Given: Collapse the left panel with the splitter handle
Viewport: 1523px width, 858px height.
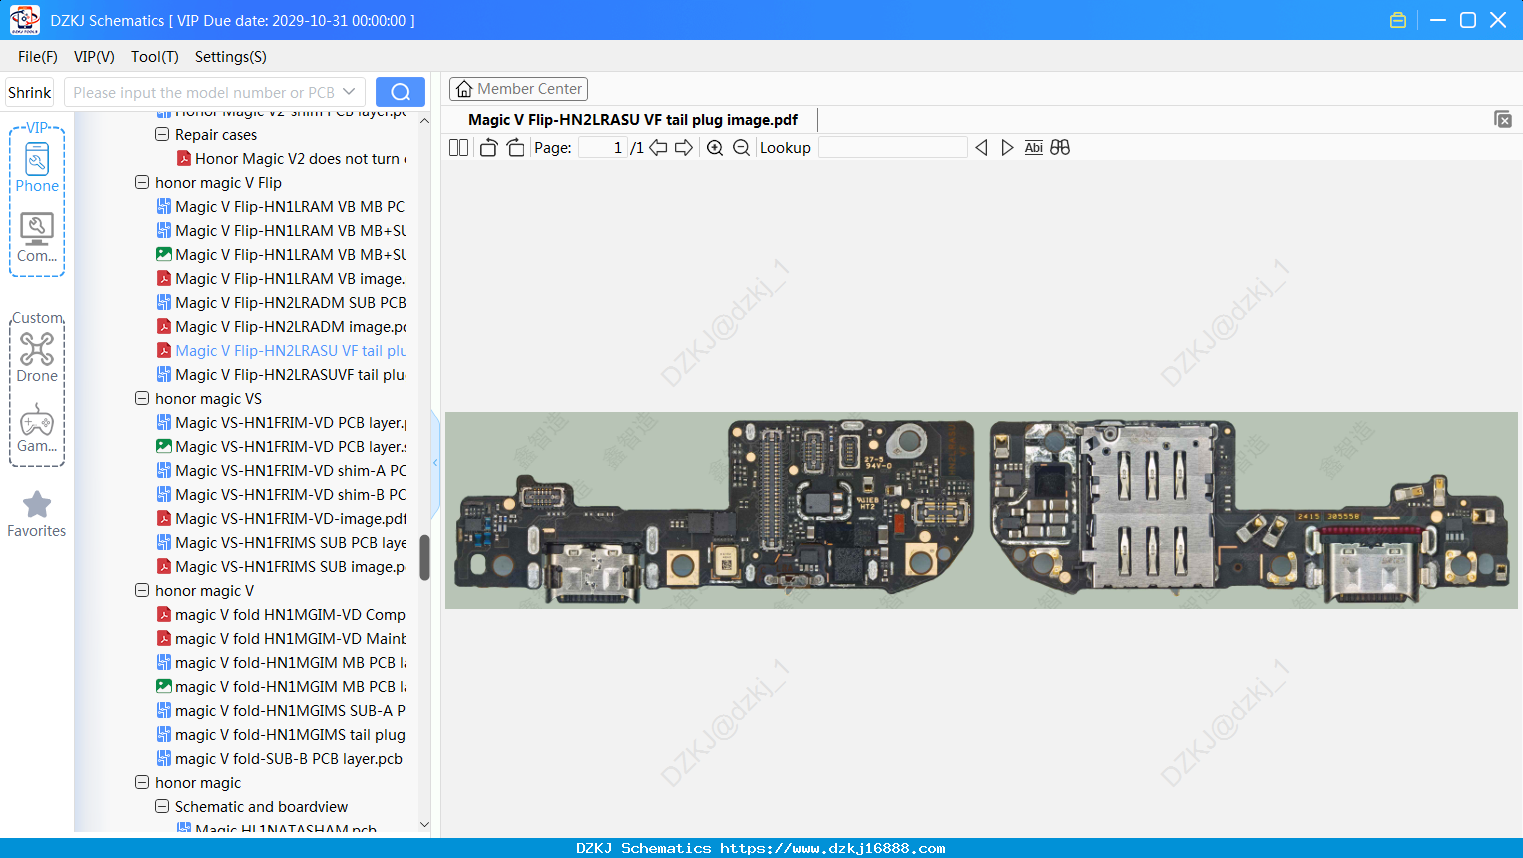Looking at the screenshot, I should pos(435,463).
